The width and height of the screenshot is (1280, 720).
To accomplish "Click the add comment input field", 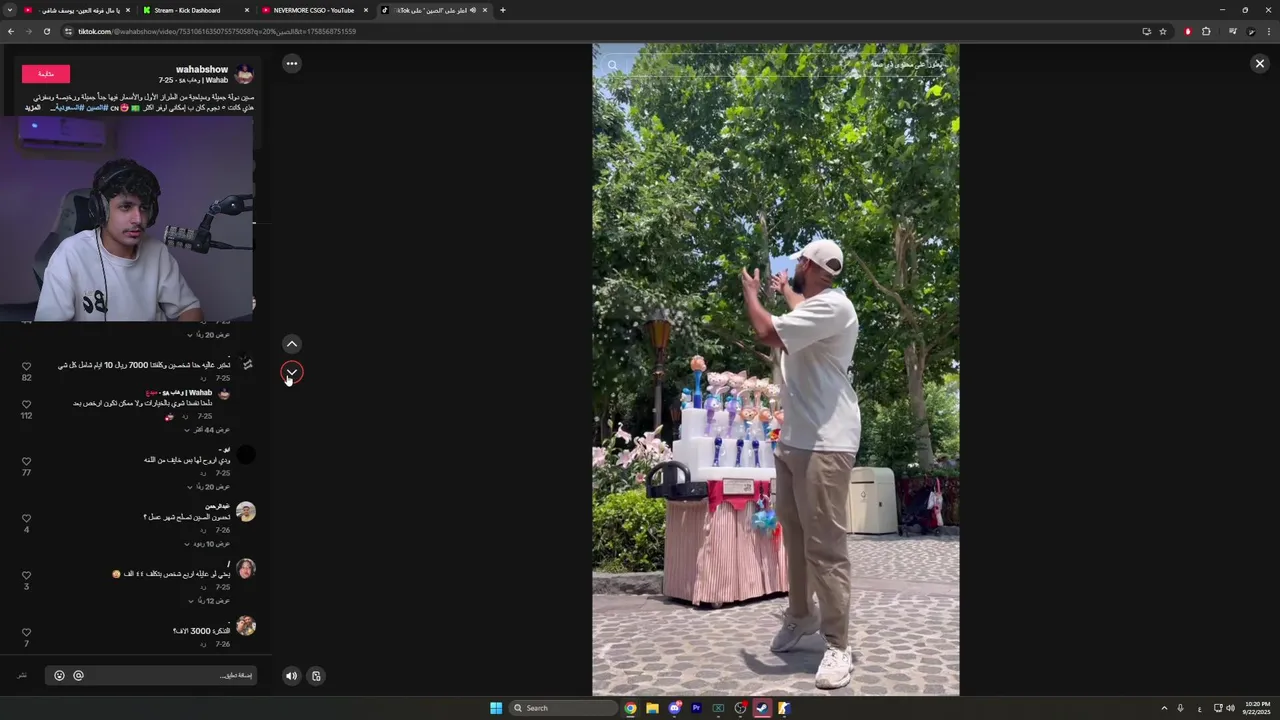I will click(x=150, y=676).
